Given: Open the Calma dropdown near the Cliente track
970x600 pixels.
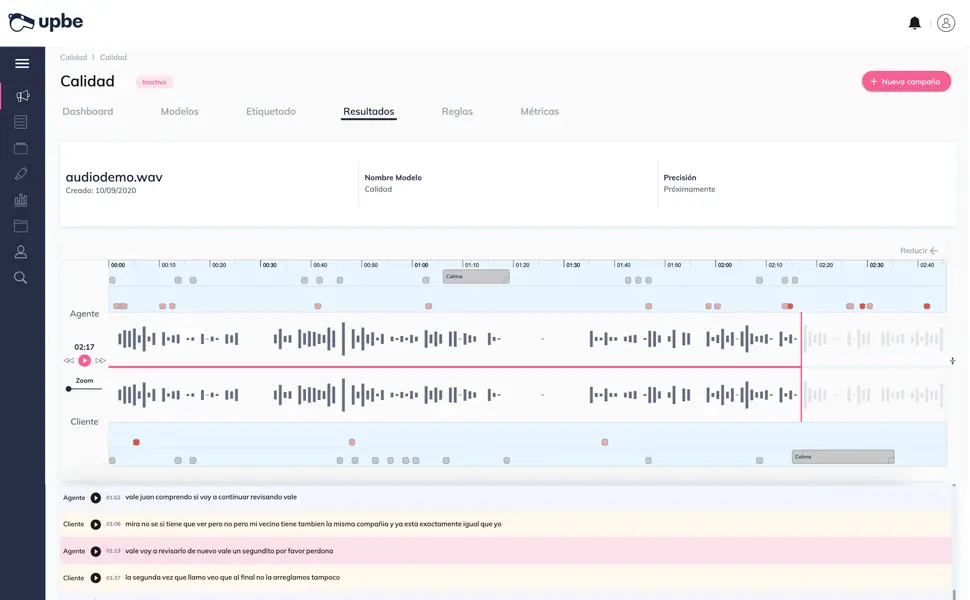Looking at the screenshot, I should point(842,456).
